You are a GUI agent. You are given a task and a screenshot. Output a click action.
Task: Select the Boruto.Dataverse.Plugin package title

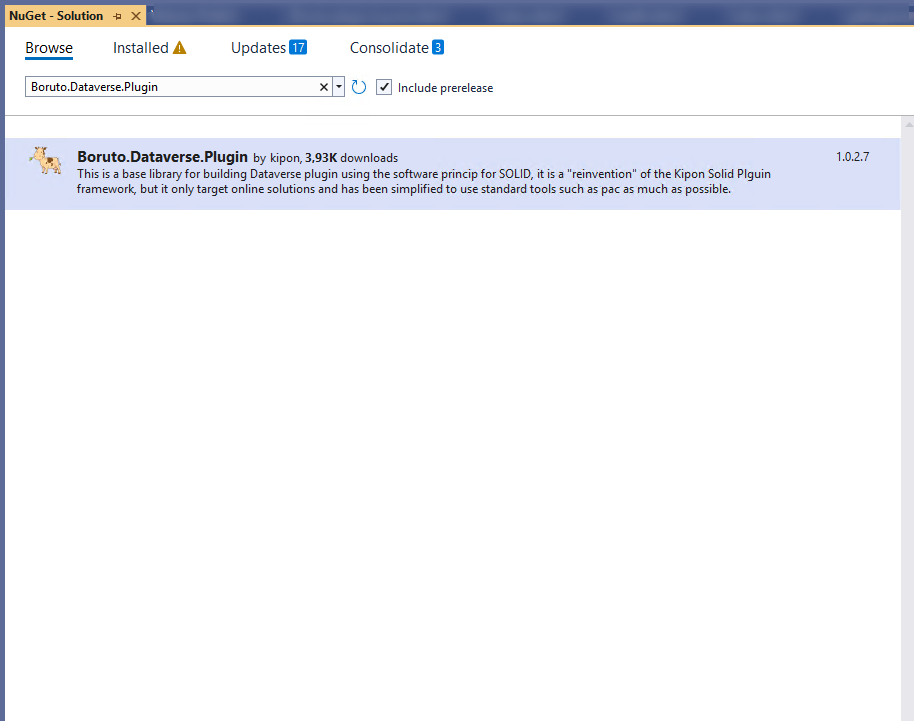[x=163, y=157]
